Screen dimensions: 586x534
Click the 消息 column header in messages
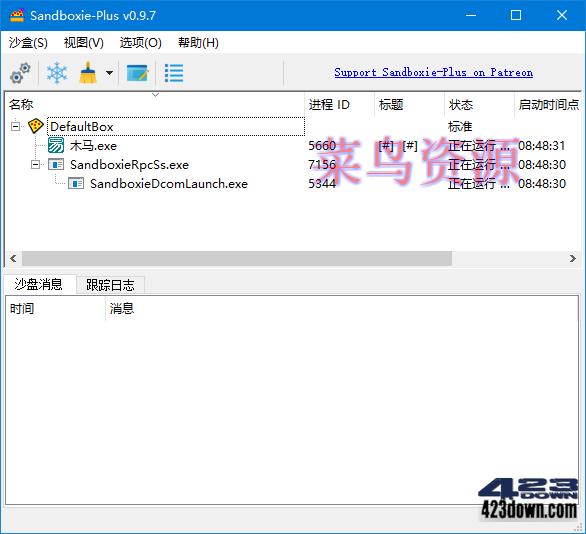tap(342, 309)
